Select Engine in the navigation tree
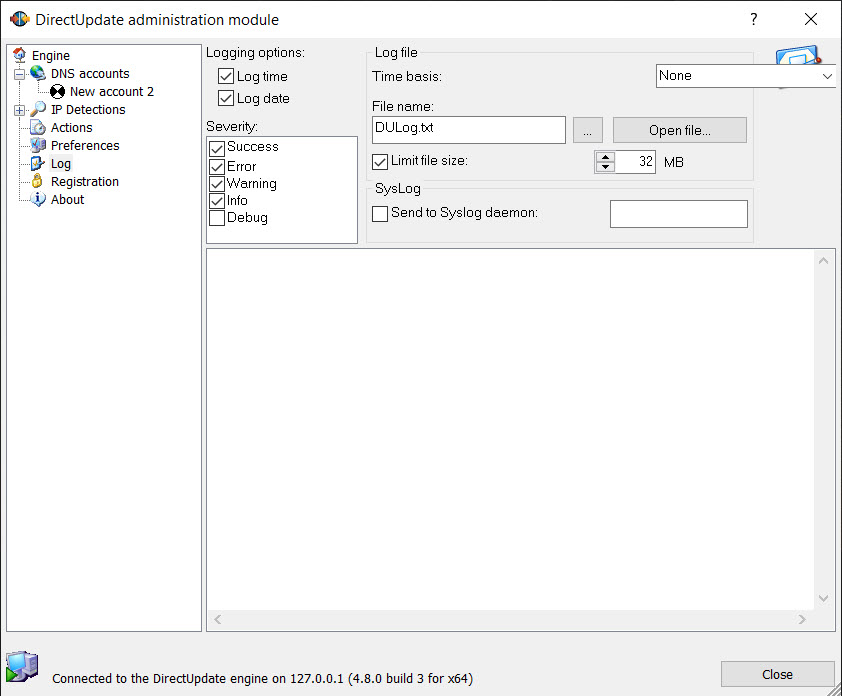Viewport: 842px width, 696px height. coord(50,55)
